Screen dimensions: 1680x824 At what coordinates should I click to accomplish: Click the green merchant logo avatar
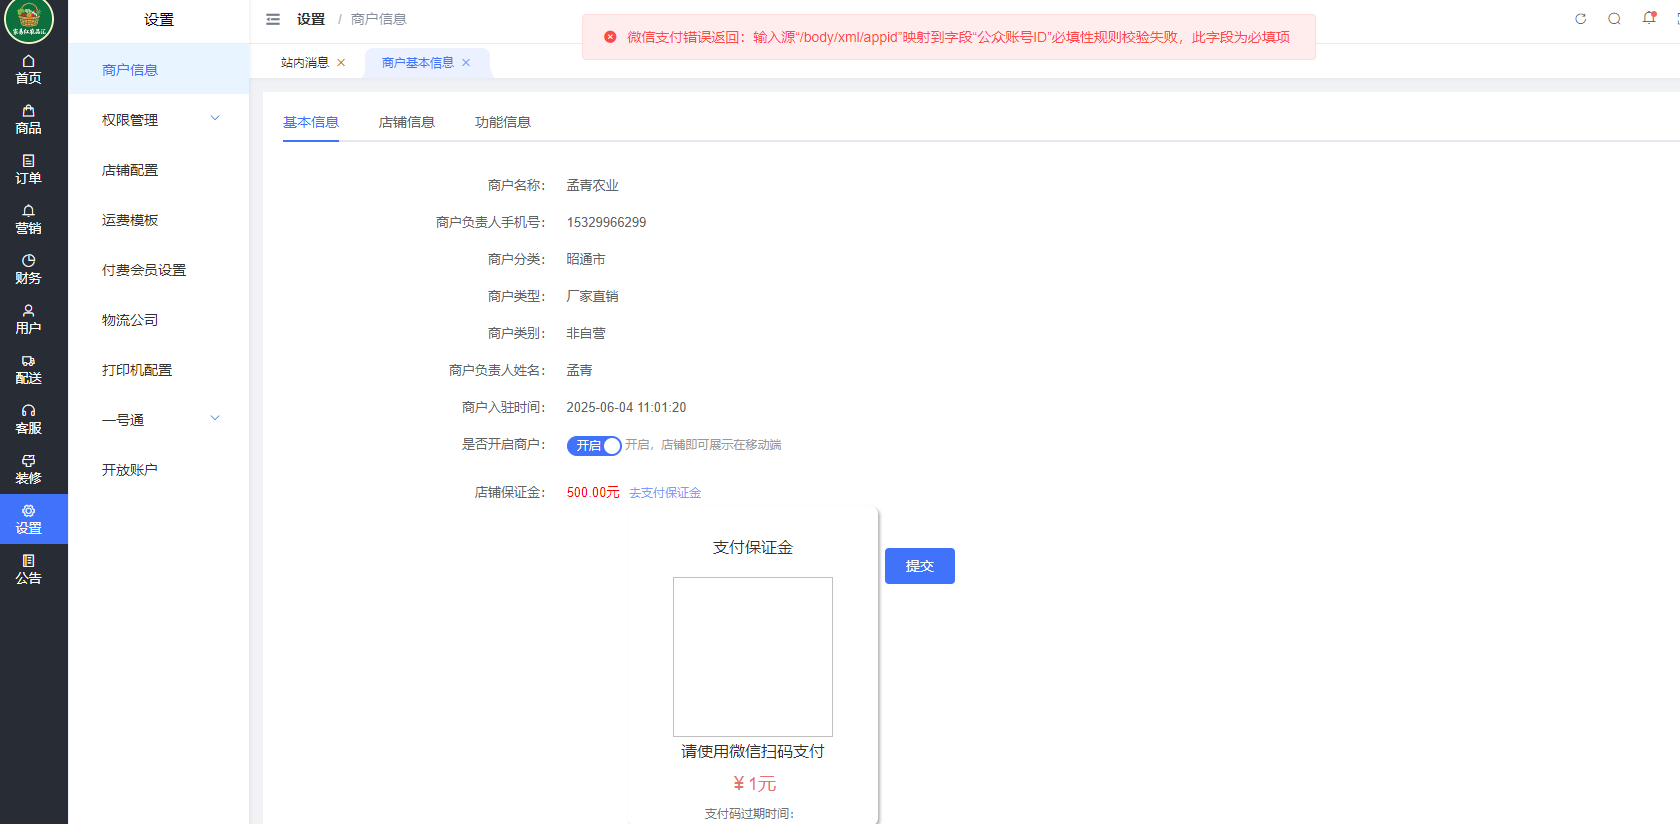coord(29,20)
